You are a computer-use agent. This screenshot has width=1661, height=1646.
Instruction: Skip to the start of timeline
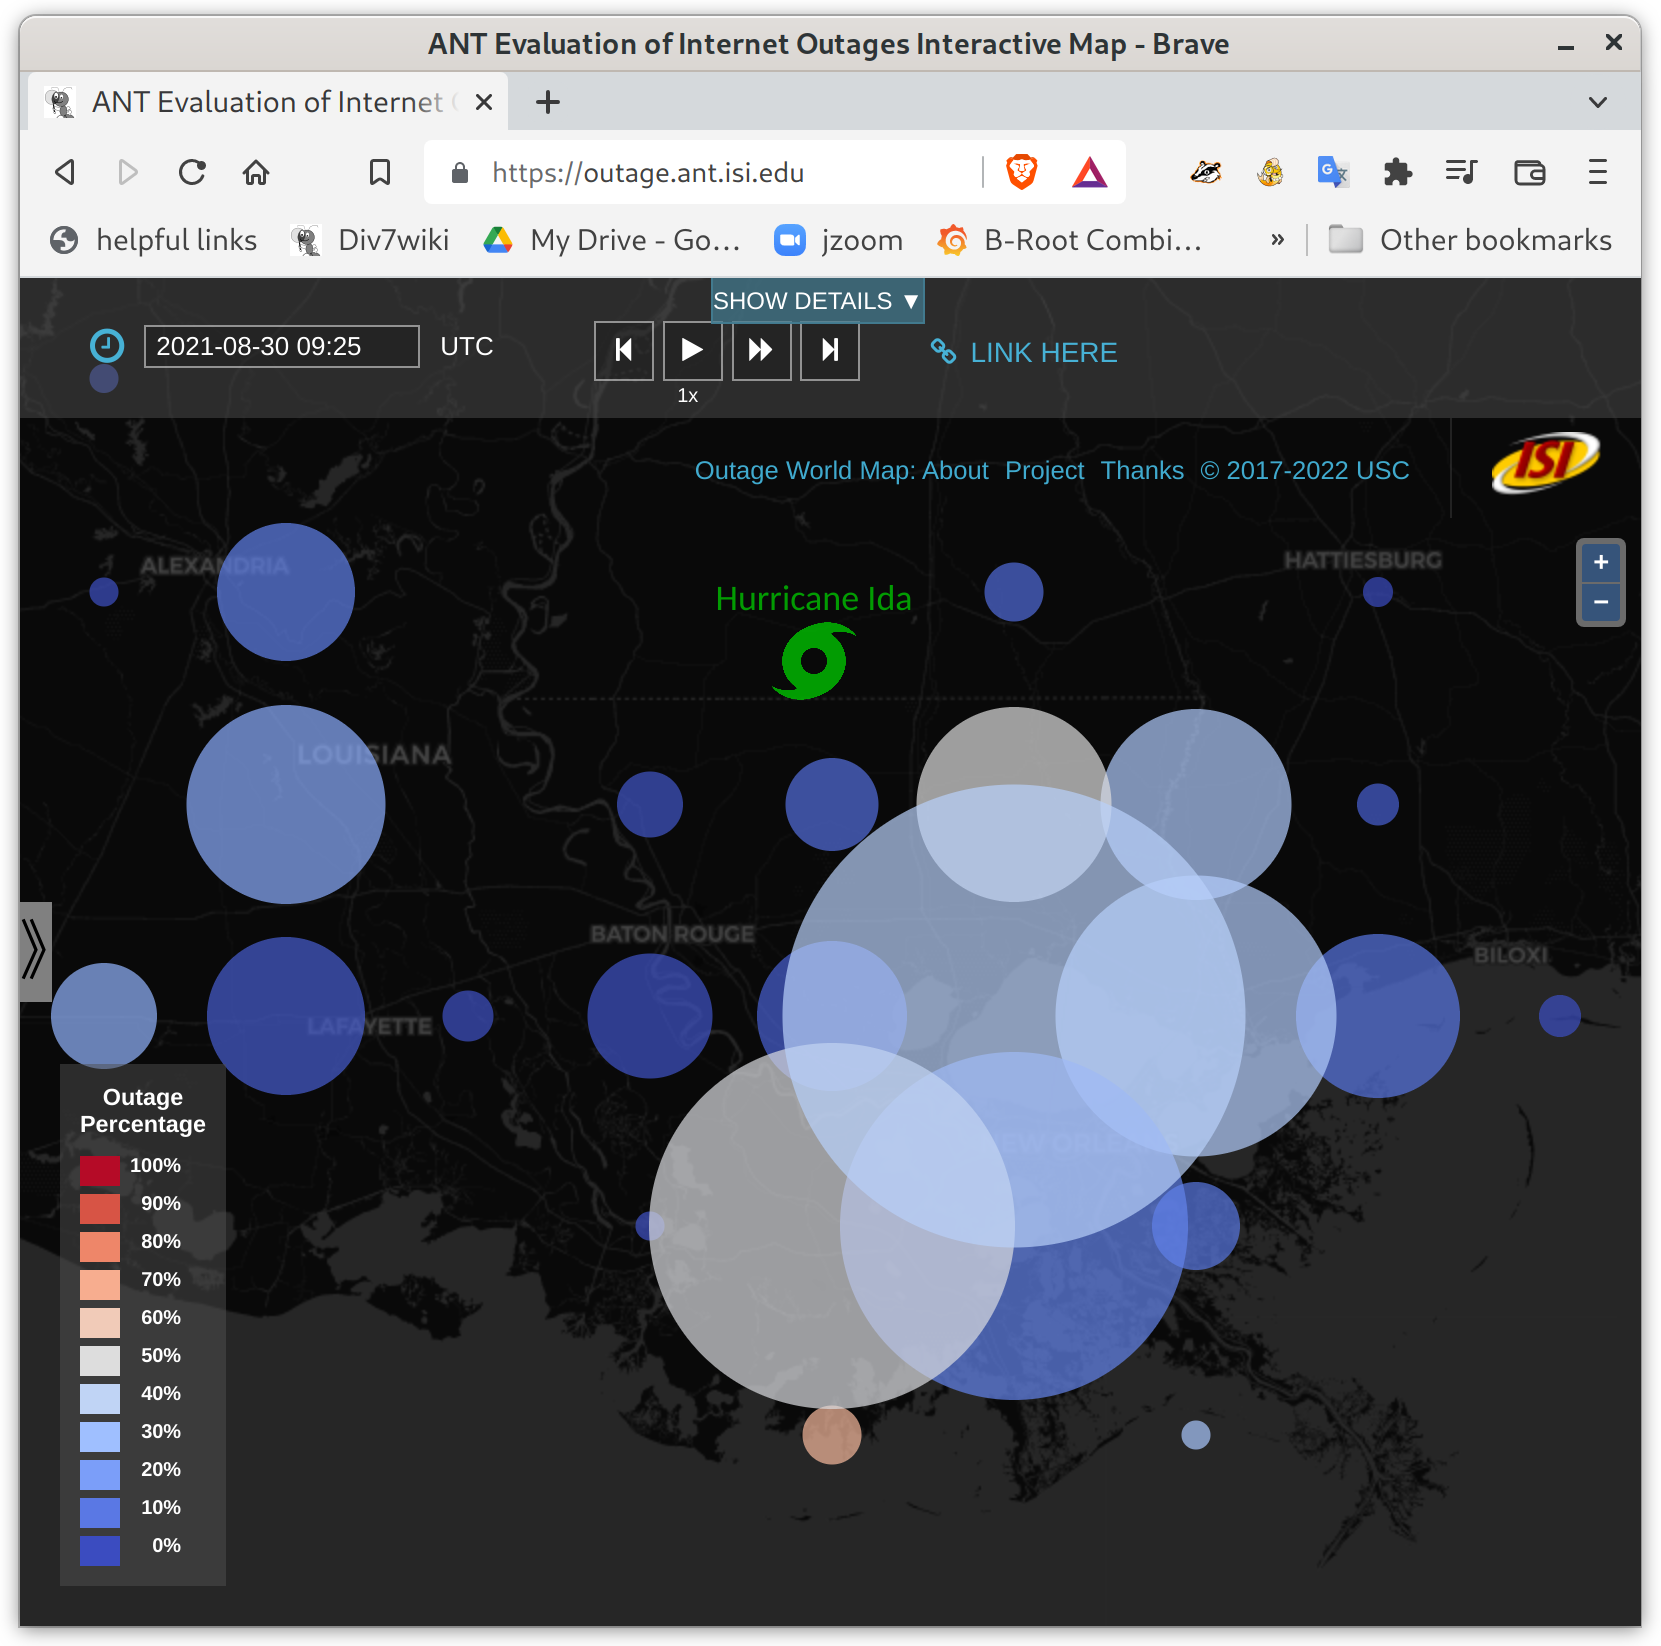(624, 350)
